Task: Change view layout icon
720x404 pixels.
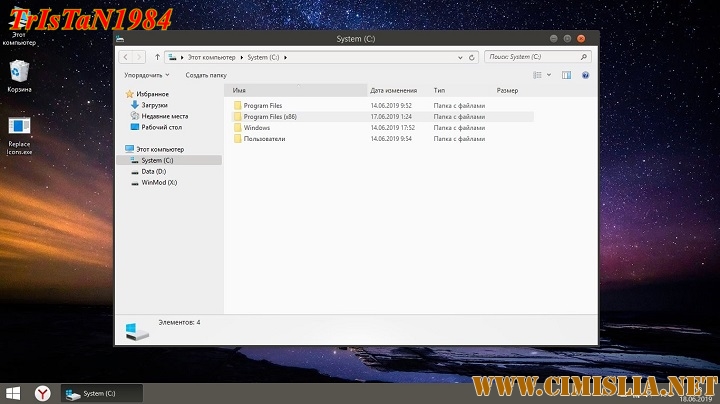Action: point(537,75)
